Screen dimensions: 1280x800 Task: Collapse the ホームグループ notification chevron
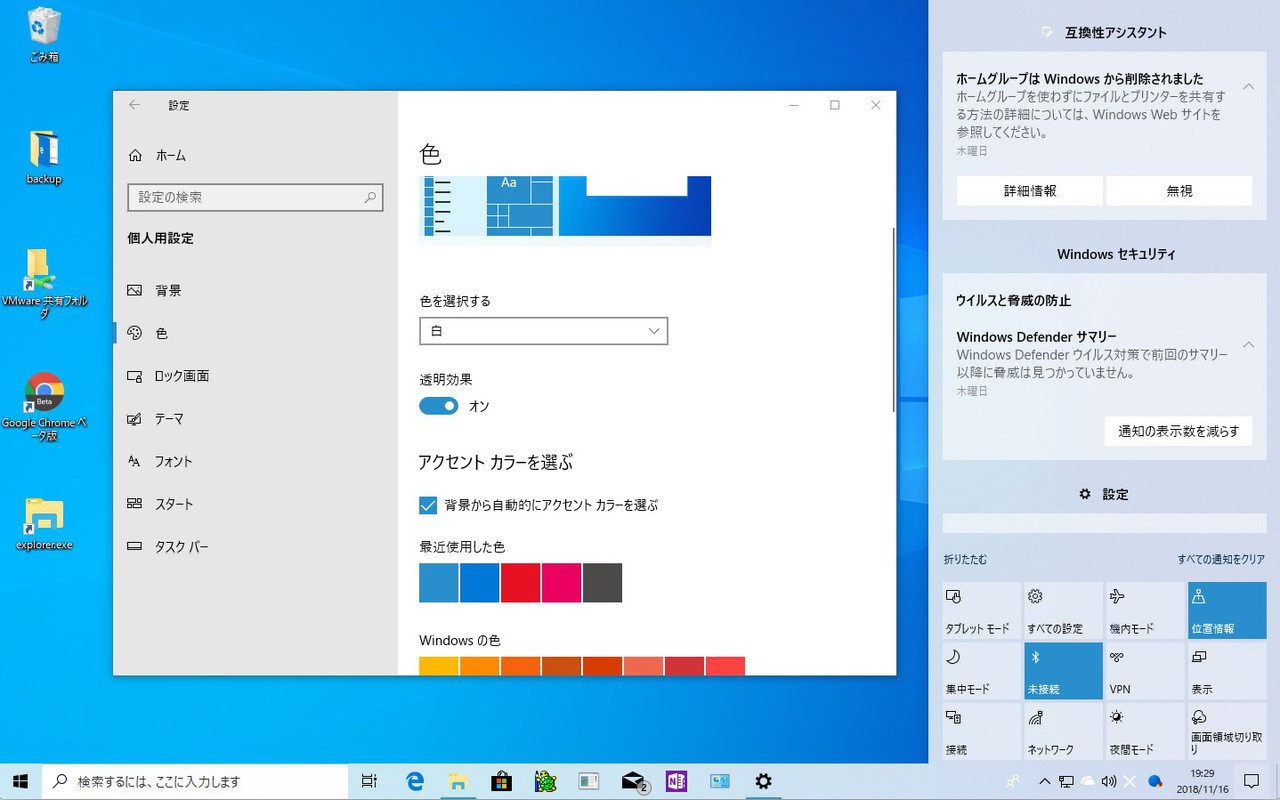[x=1249, y=87]
